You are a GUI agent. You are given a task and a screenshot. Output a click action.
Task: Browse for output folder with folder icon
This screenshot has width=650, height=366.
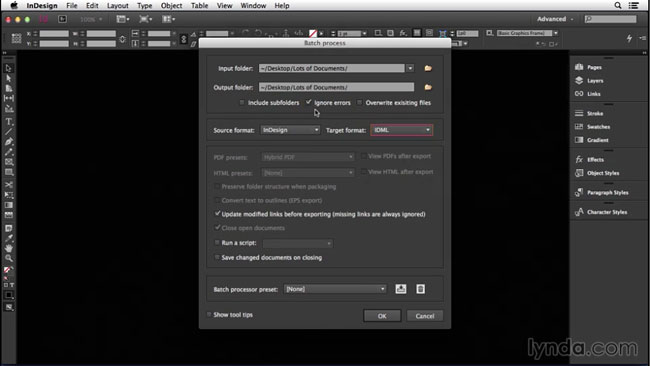pos(428,87)
